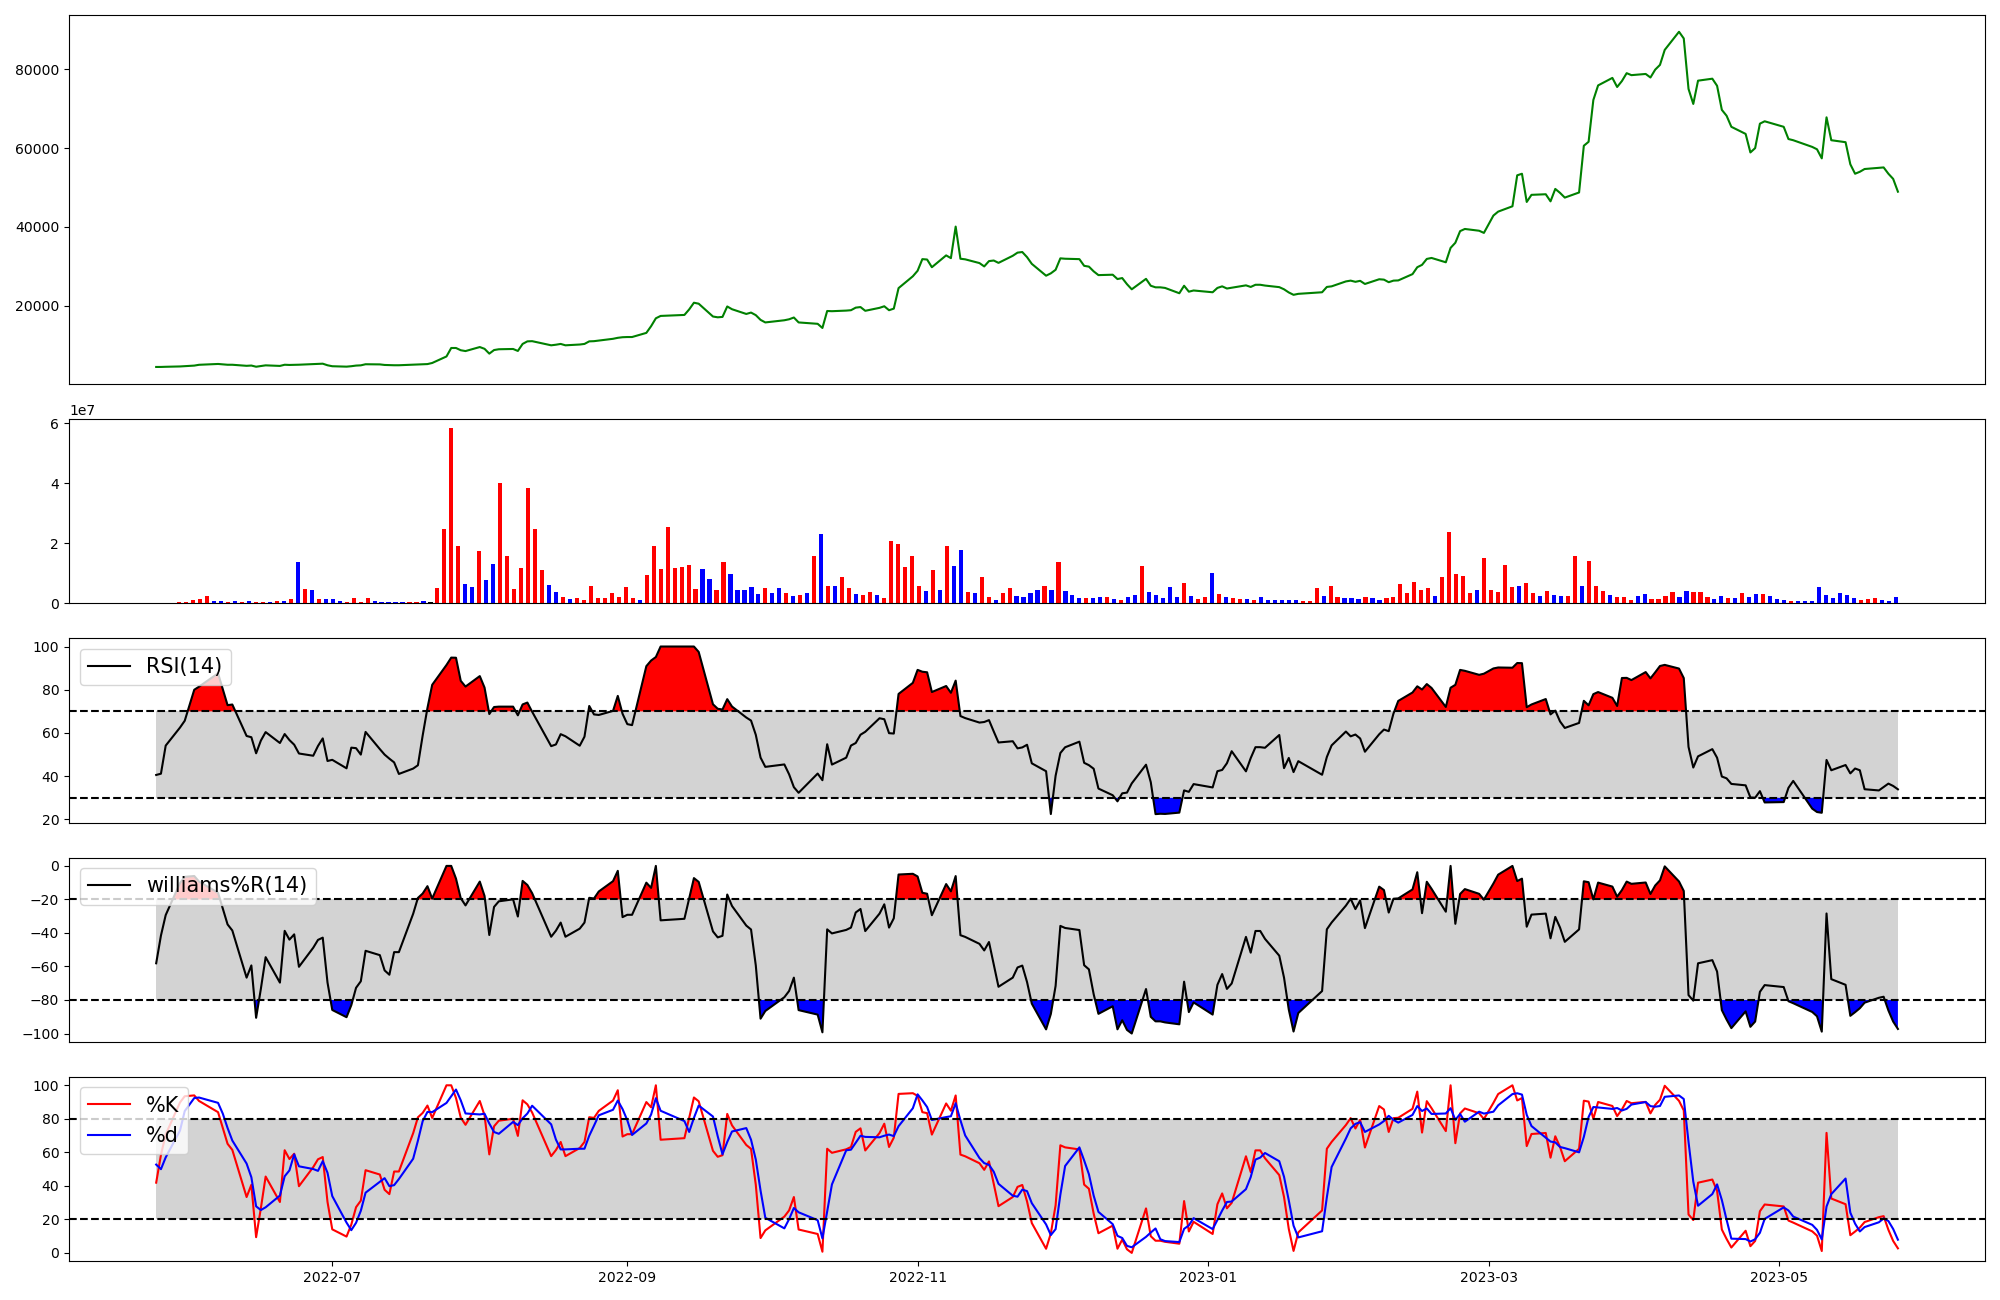Click the 60000 price axis tick label
The width and height of the screenshot is (2000, 1300).
[38, 149]
